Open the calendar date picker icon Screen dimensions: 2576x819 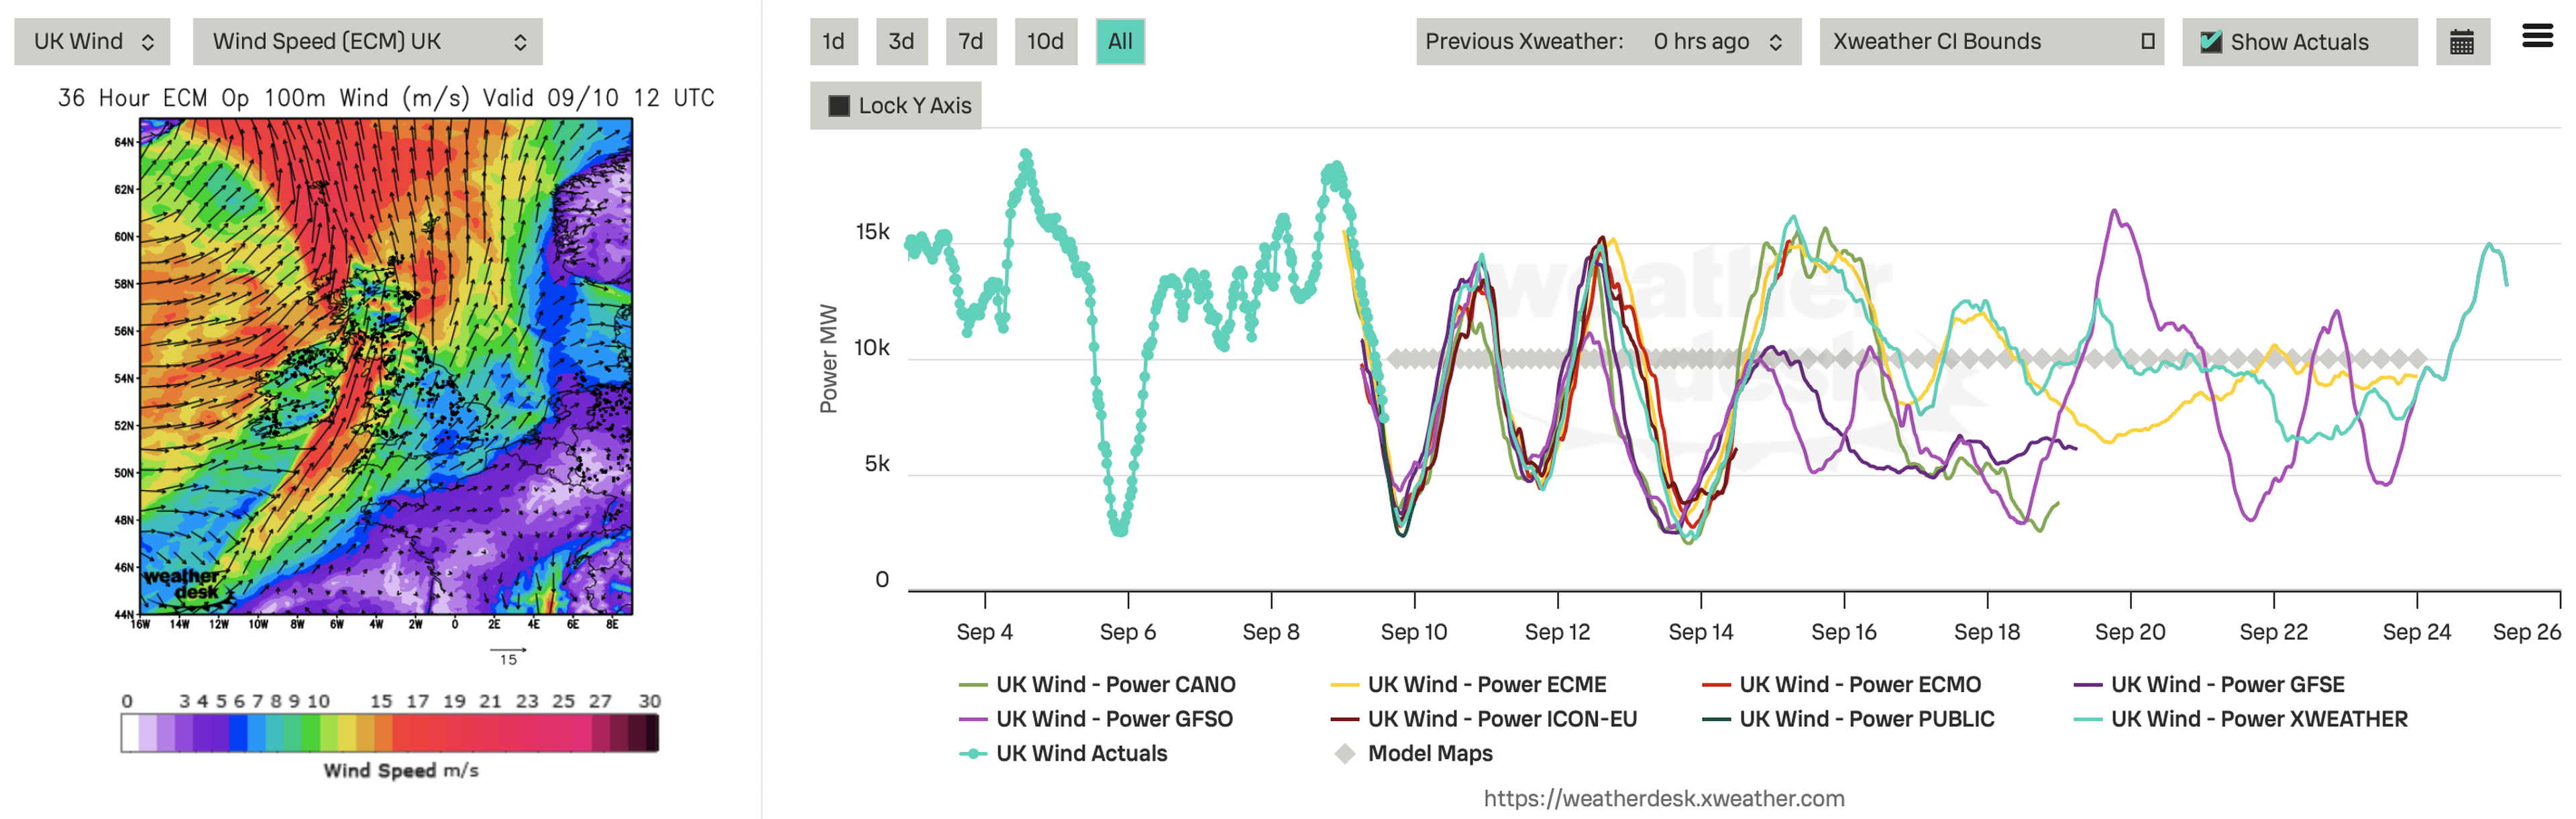tap(2461, 42)
